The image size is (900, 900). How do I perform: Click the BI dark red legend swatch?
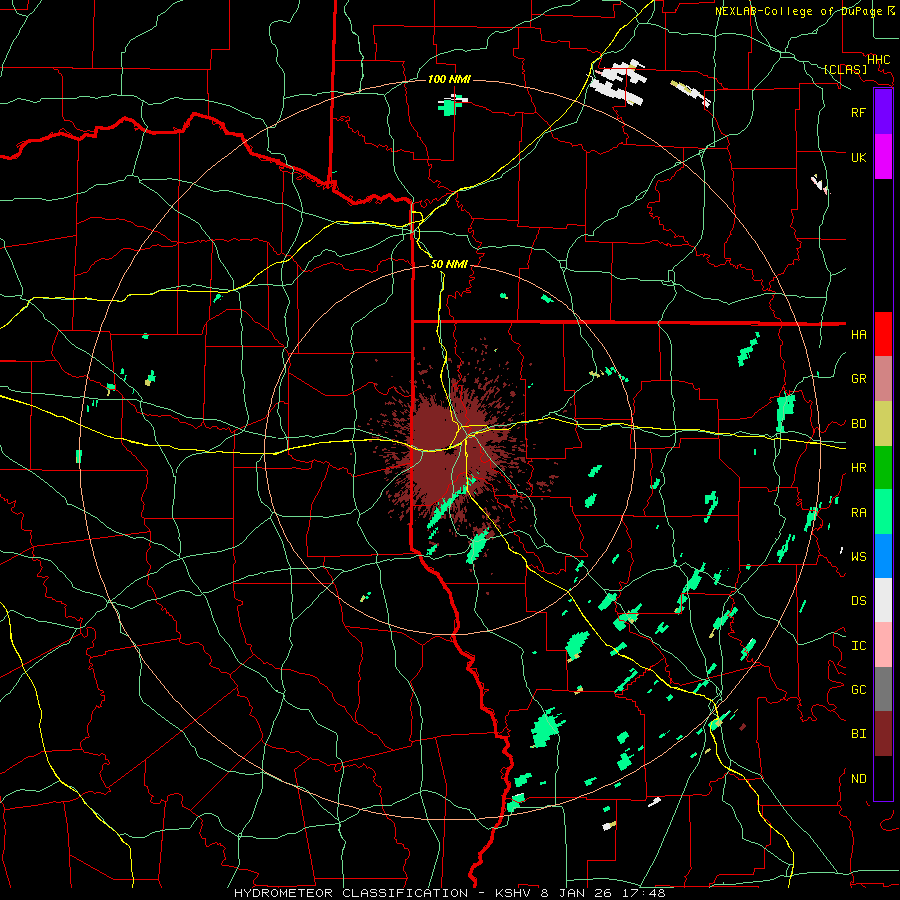coord(883,734)
